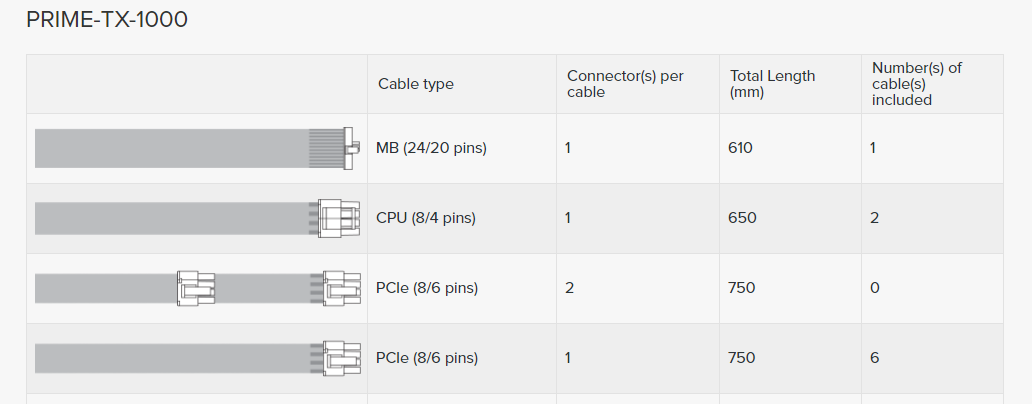The height and width of the screenshot is (404, 1032).
Task: Select the "CPU (8/4 pins)" cable type cell
Action: coord(426,218)
